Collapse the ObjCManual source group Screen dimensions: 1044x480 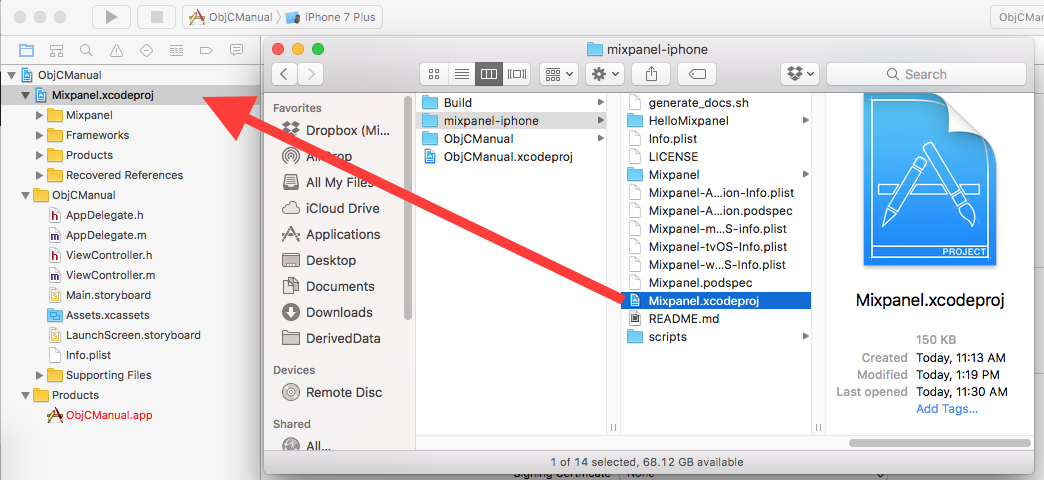[x=25, y=195]
